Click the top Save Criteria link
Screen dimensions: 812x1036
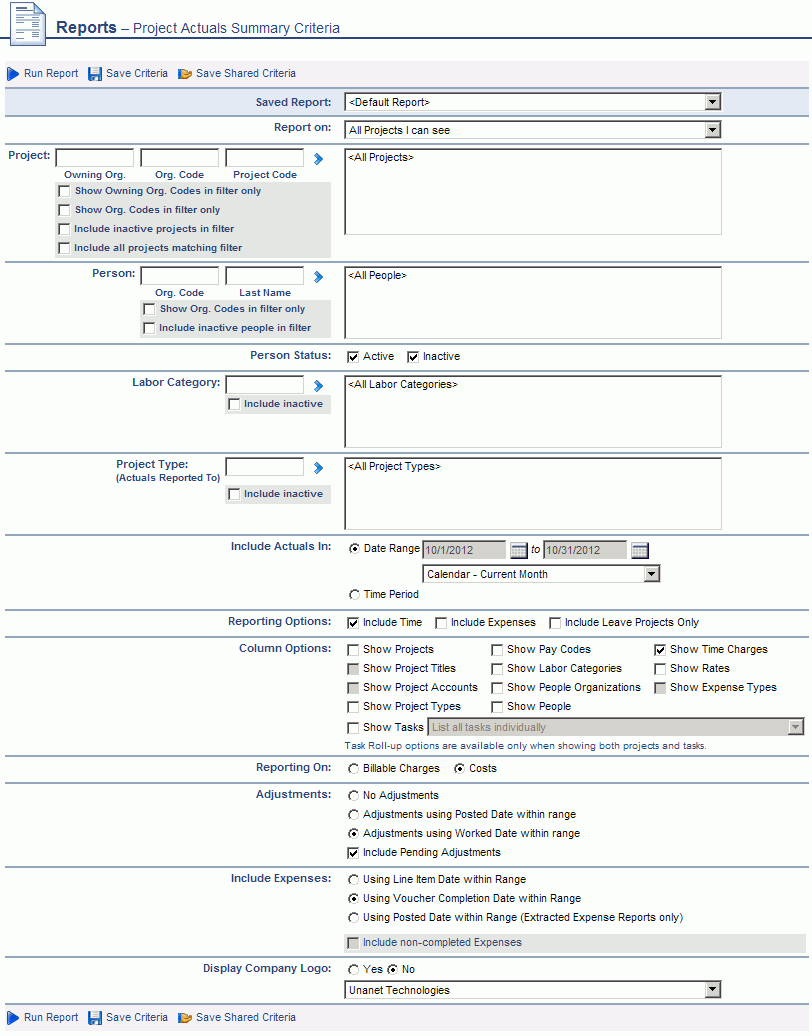tap(137, 74)
